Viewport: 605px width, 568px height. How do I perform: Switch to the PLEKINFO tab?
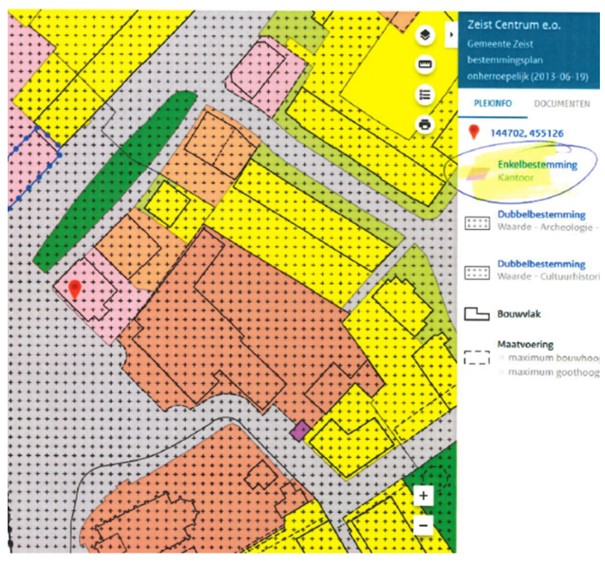493,103
